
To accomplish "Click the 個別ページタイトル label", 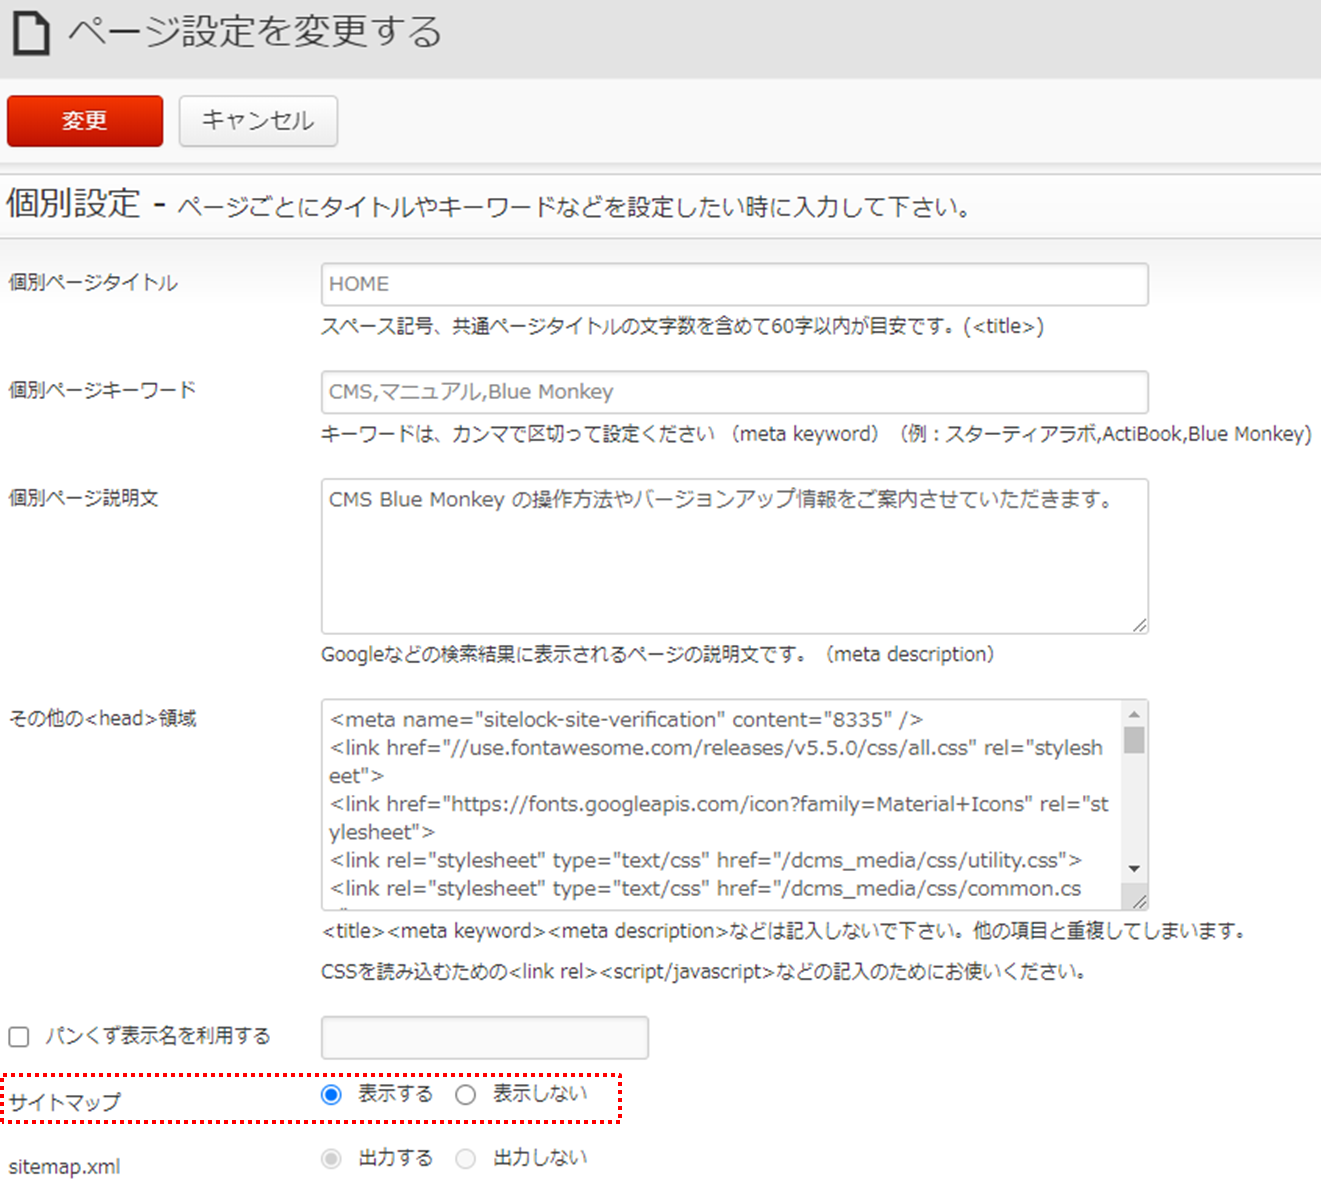I will pos(93,283).
